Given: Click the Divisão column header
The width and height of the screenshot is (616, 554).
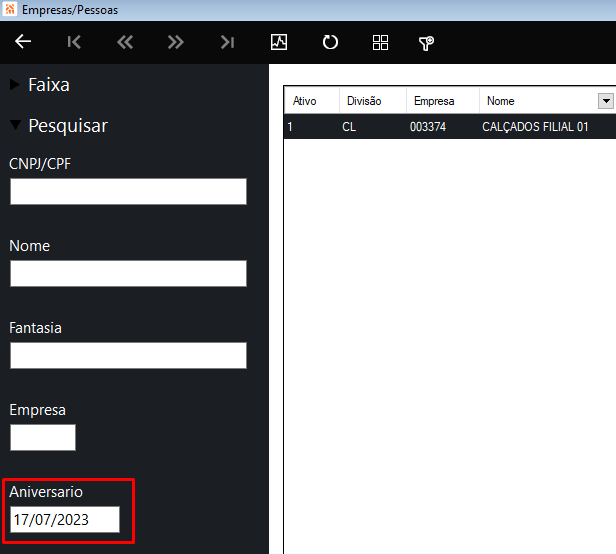Looking at the screenshot, I should [372, 101].
